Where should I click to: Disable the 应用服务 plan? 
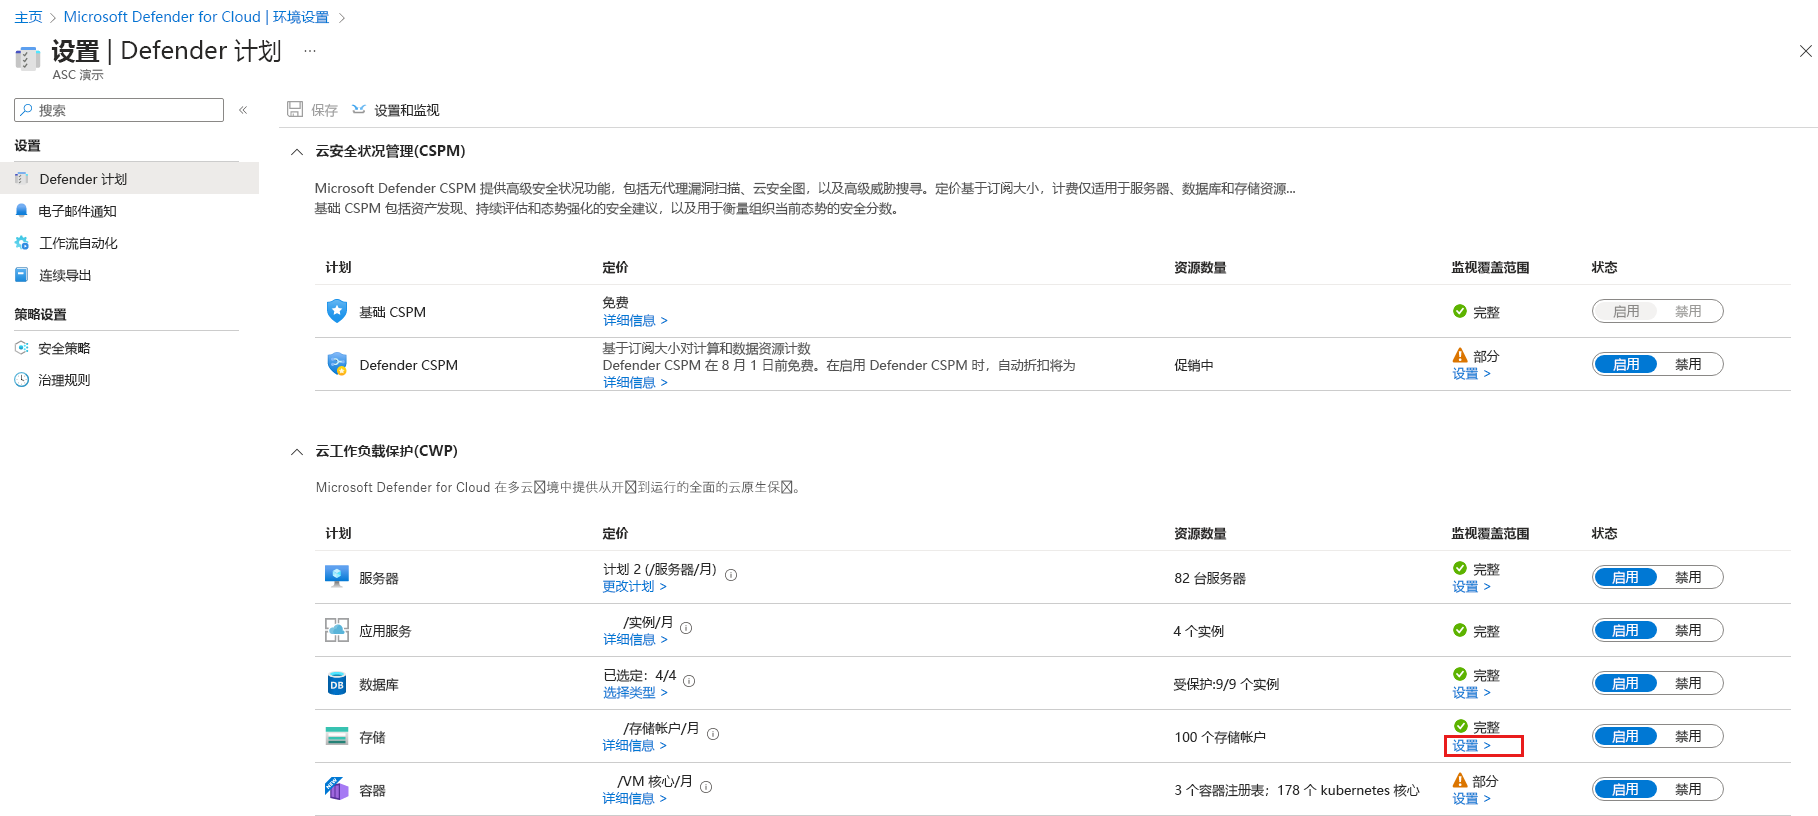click(1688, 630)
